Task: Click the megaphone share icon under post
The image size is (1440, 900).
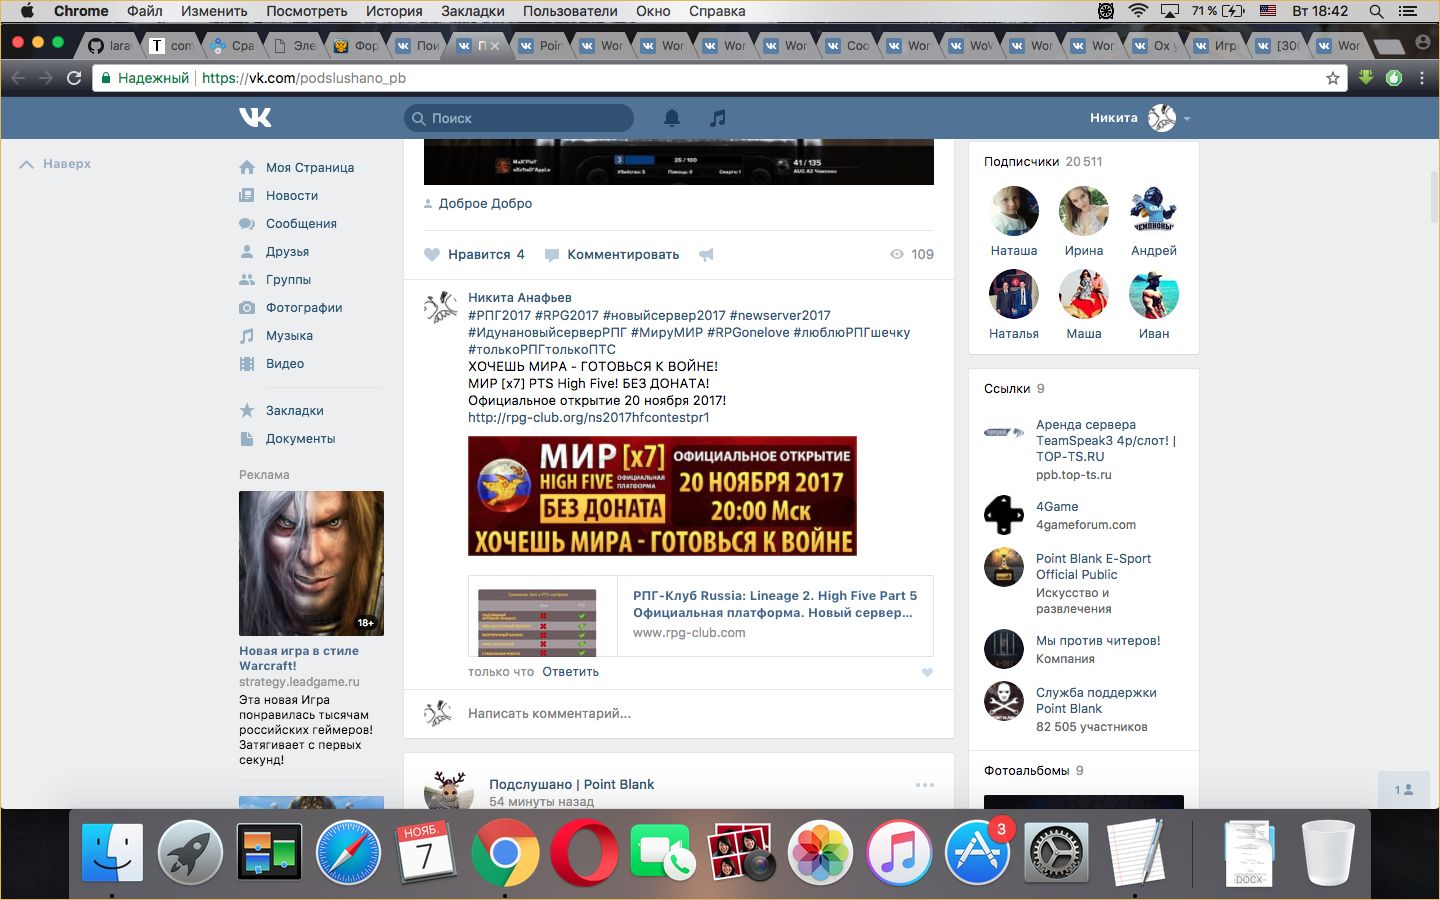Action: pos(706,255)
